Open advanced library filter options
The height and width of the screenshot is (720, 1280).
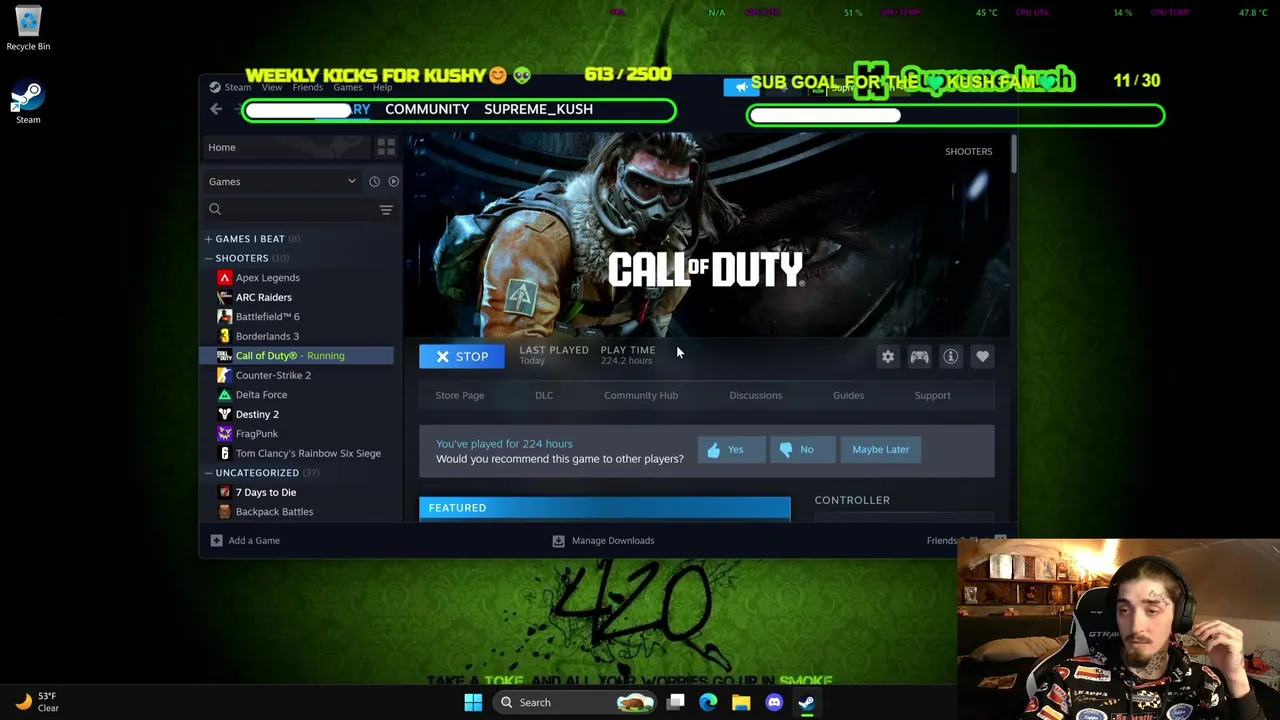pos(386,209)
